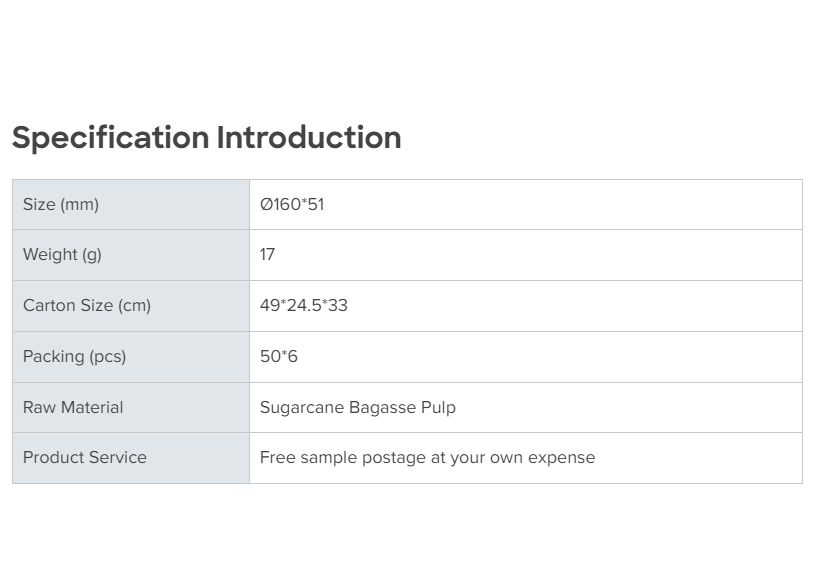Click the word 'Pulp' in the Raw Material value

(438, 408)
